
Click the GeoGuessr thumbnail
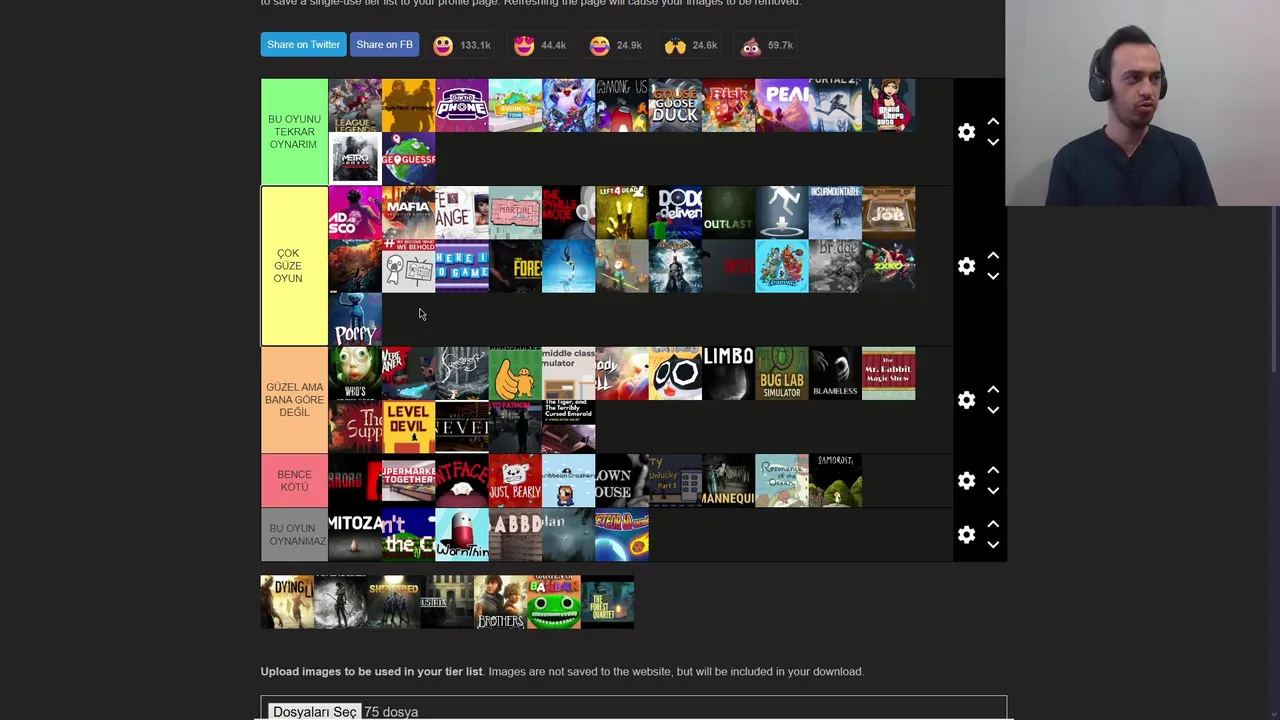pos(408,159)
